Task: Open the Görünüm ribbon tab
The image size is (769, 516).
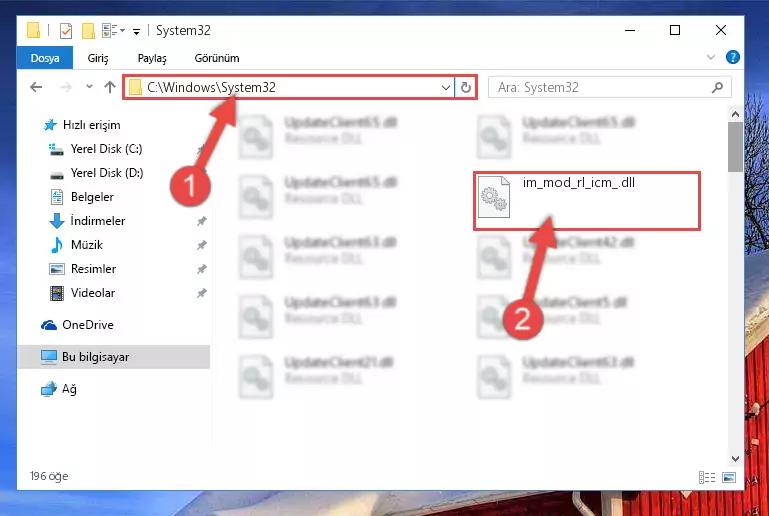Action: [217, 58]
